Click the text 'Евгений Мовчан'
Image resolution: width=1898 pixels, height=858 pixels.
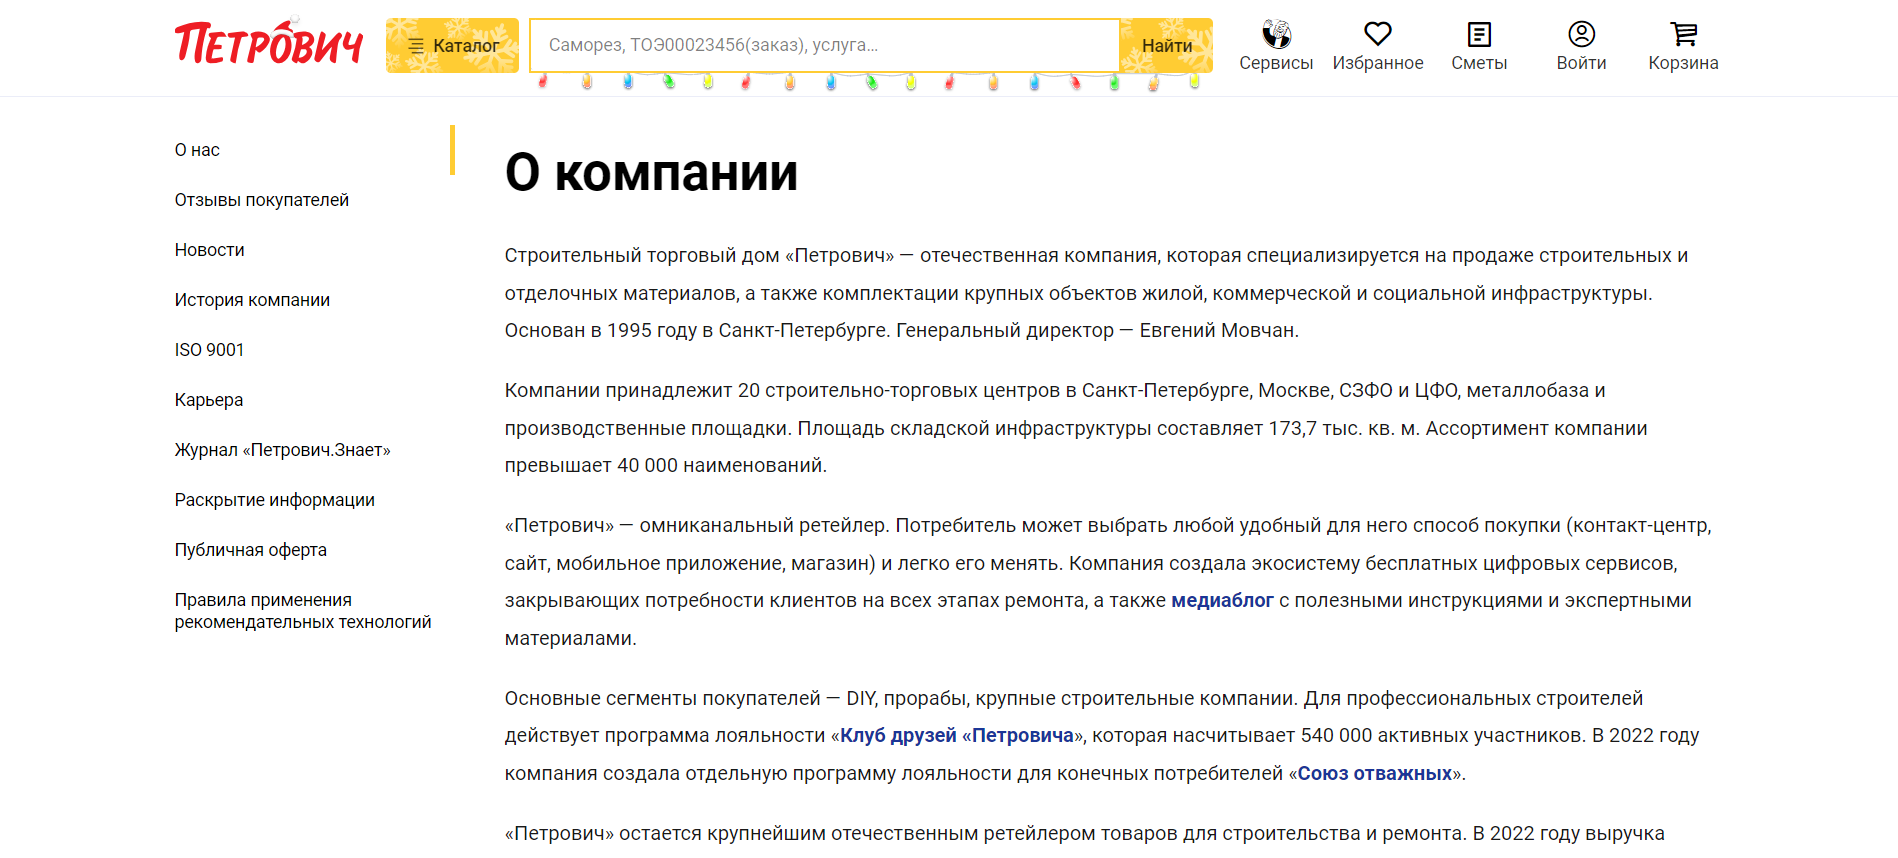(1217, 331)
